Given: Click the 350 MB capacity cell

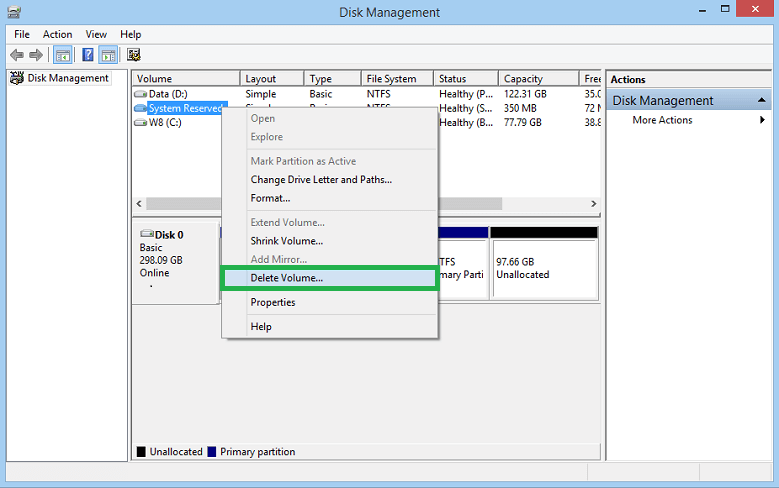Looking at the screenshot, I should (520, 108).
